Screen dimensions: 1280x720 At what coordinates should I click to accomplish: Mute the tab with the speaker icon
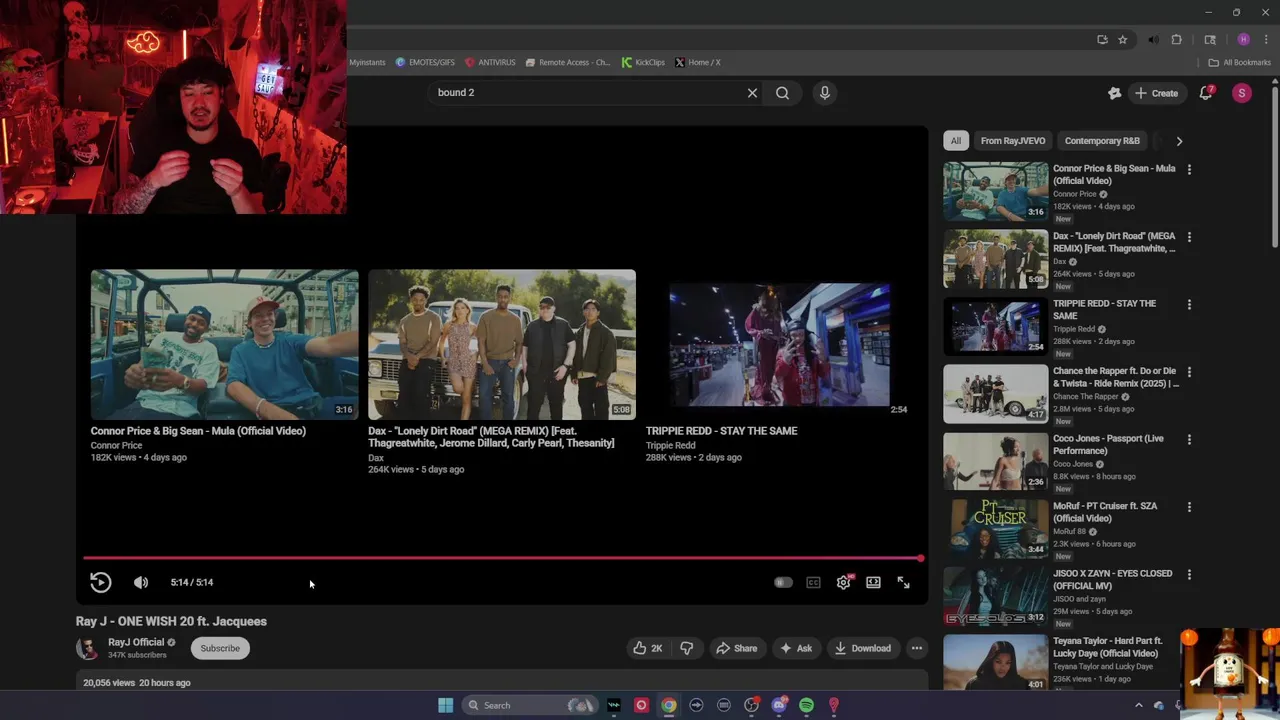coord(1153,40)
